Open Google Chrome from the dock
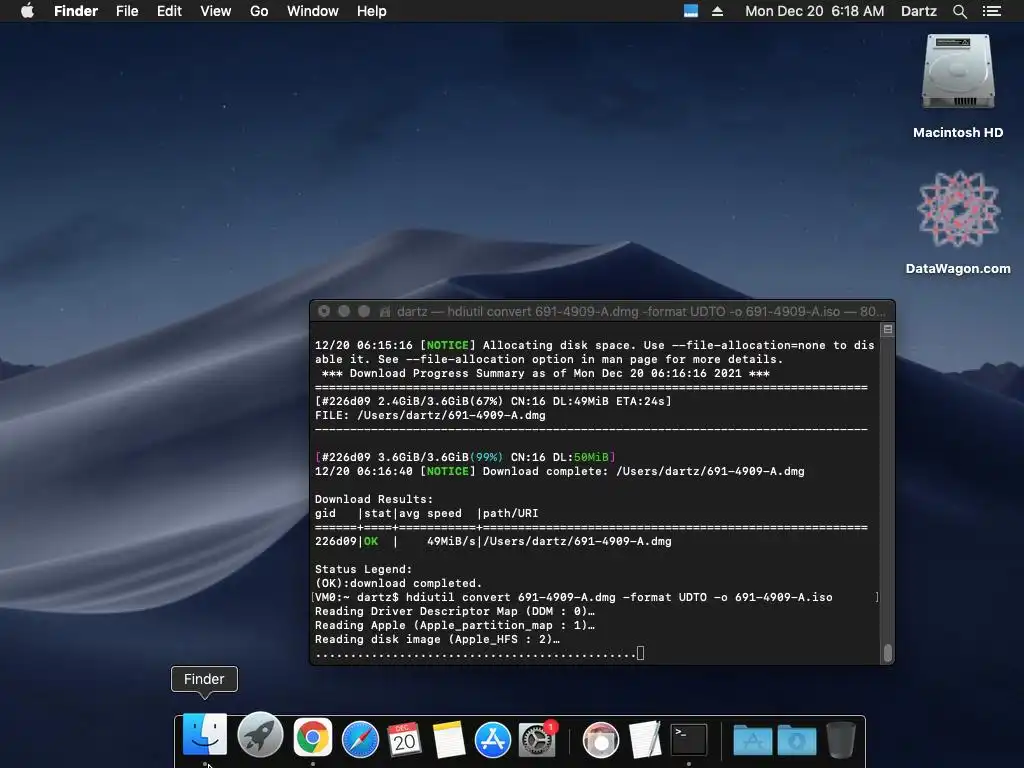Screen dimensions: 1024x768 tap(312, 737)
